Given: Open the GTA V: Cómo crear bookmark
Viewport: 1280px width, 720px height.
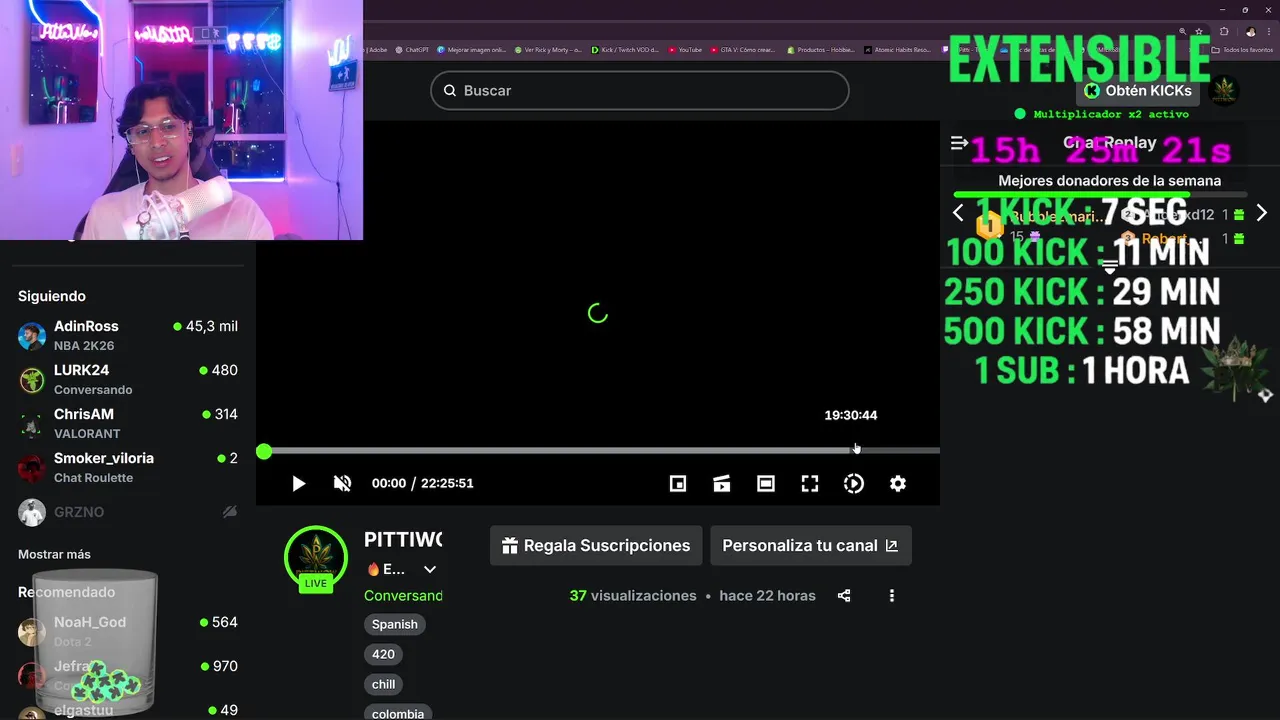Looking at the screenshot, I should point(743,49).
